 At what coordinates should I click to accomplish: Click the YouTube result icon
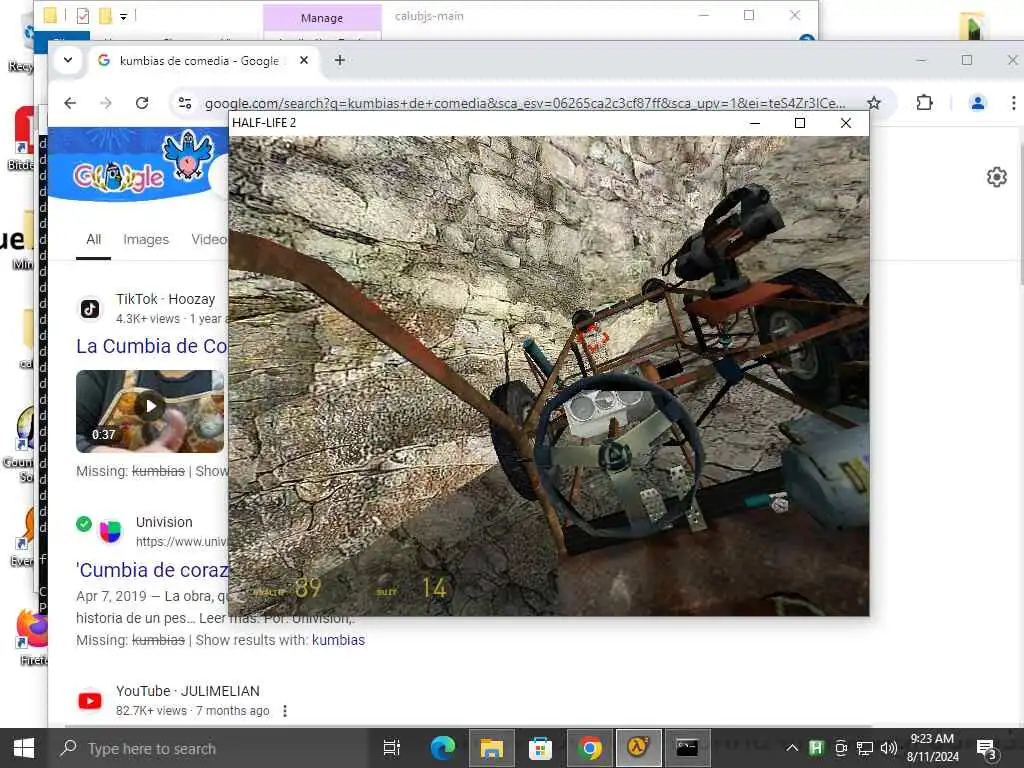(90, 701)
